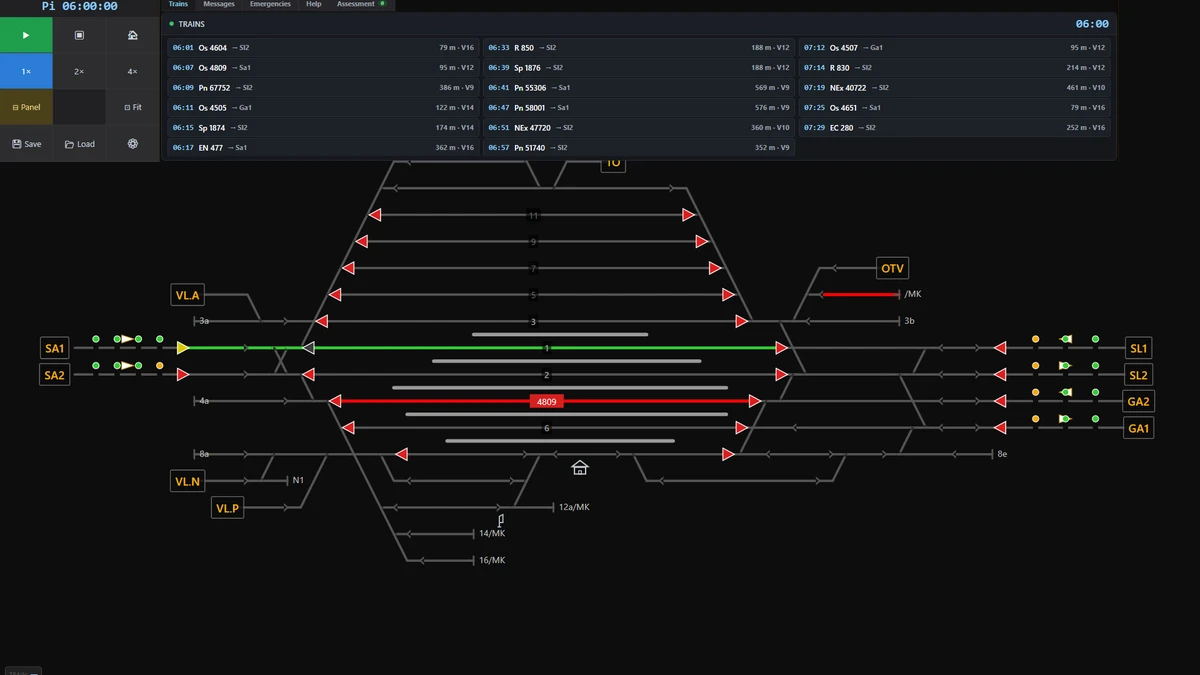Click the red entry signal on SA2 line
Viewport: 1200px width, 675px height.
(183, 374)
